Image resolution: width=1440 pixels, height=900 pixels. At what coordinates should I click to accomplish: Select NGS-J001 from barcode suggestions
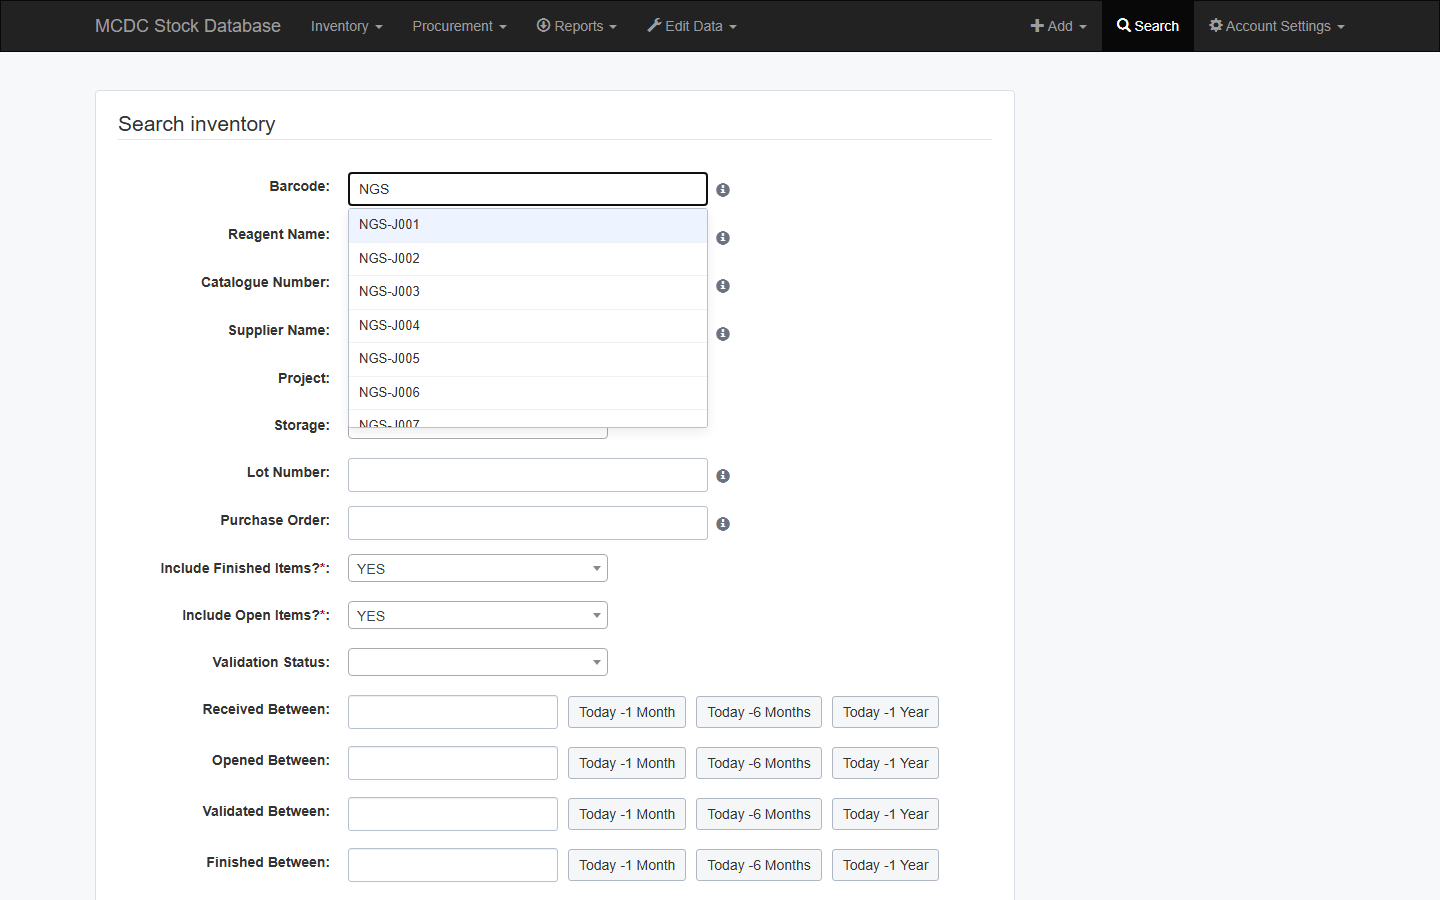point(528,225)
